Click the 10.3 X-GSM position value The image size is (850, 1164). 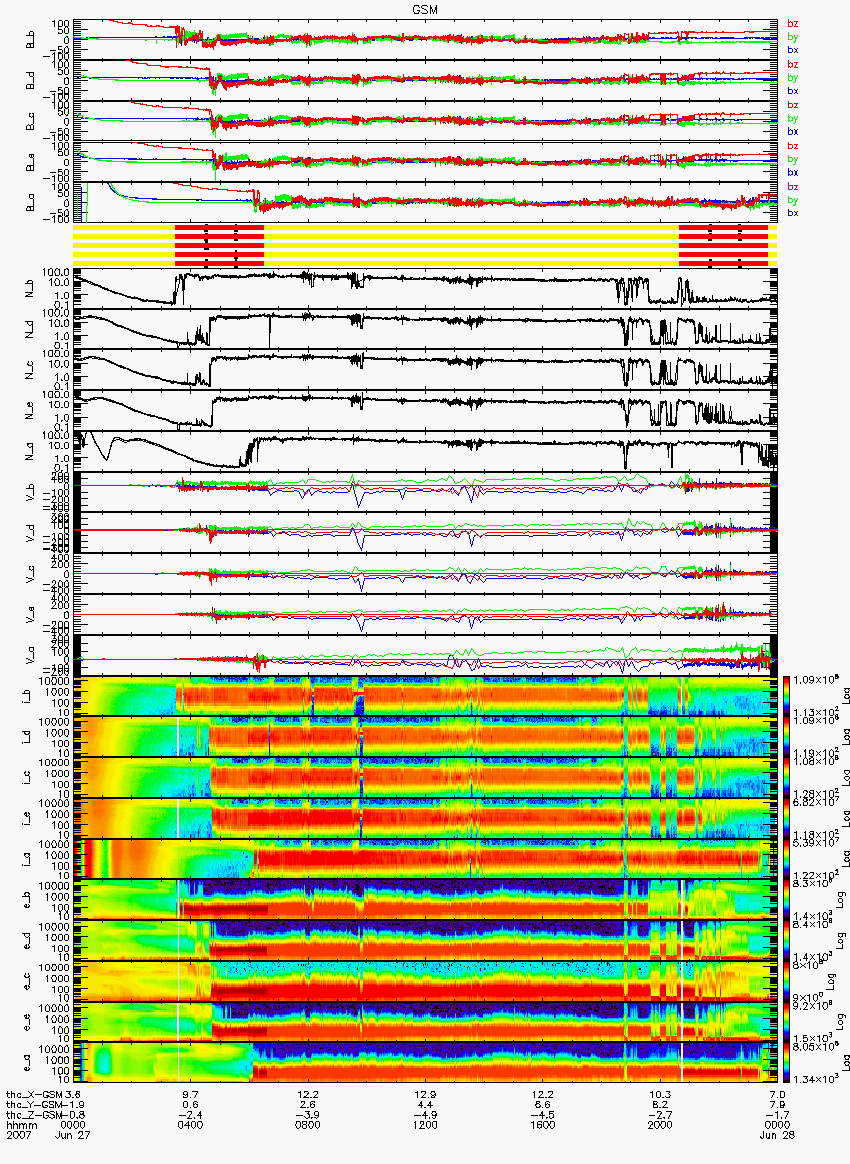click(x=660, y=1095)
